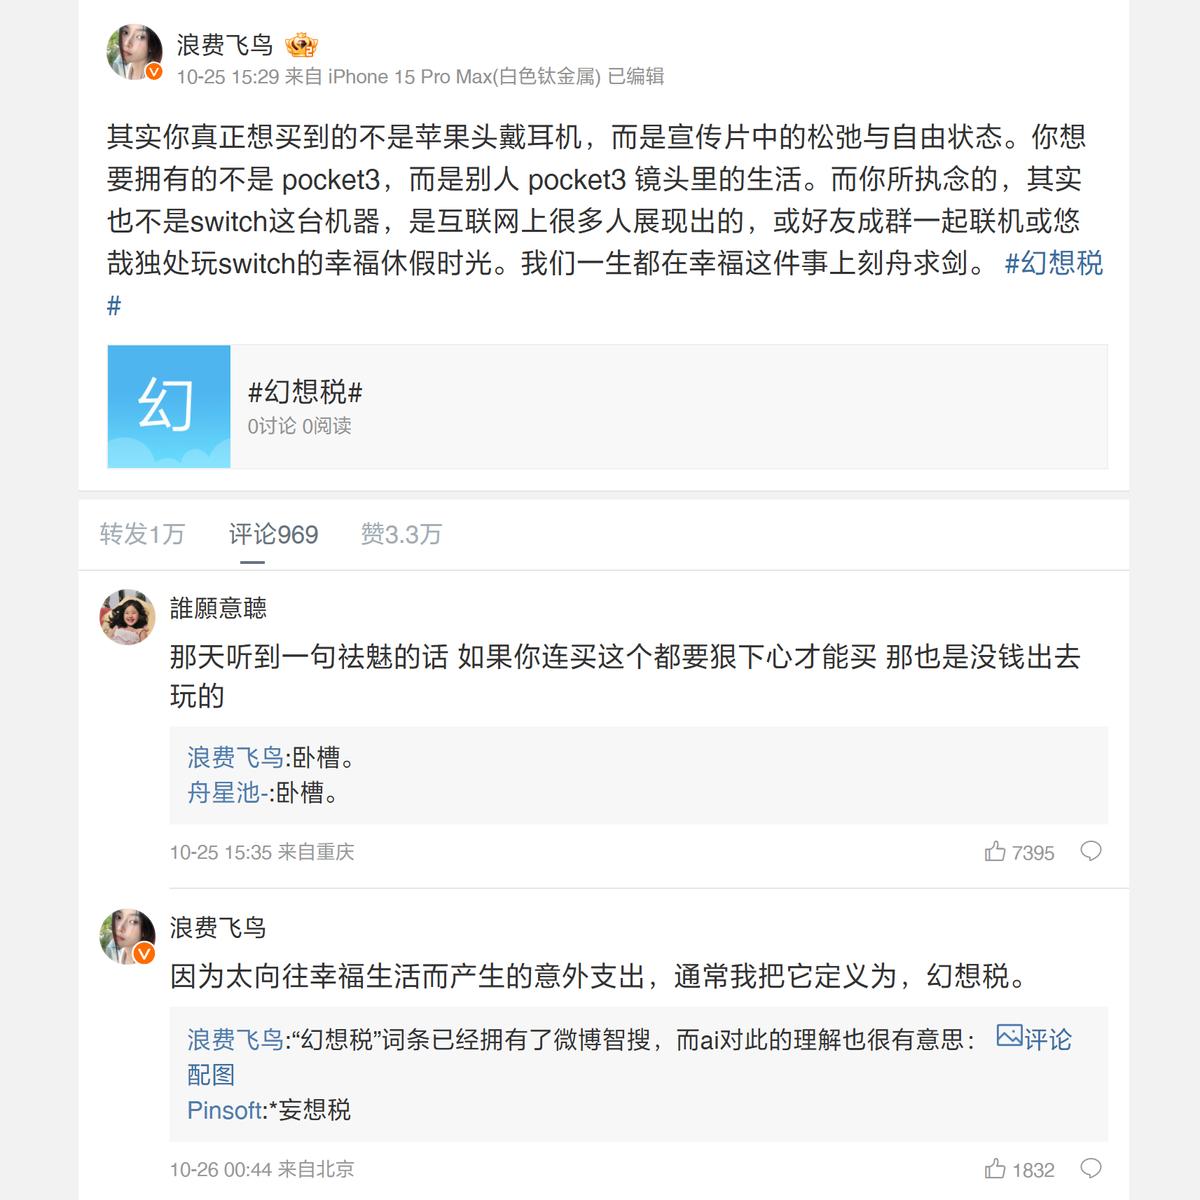The width and height of the screenshot is (1200, 1200).
Task: Click reply bubble on 幻想税 definition comment
Action: pyautogui.click(x=1091, y=1168)
